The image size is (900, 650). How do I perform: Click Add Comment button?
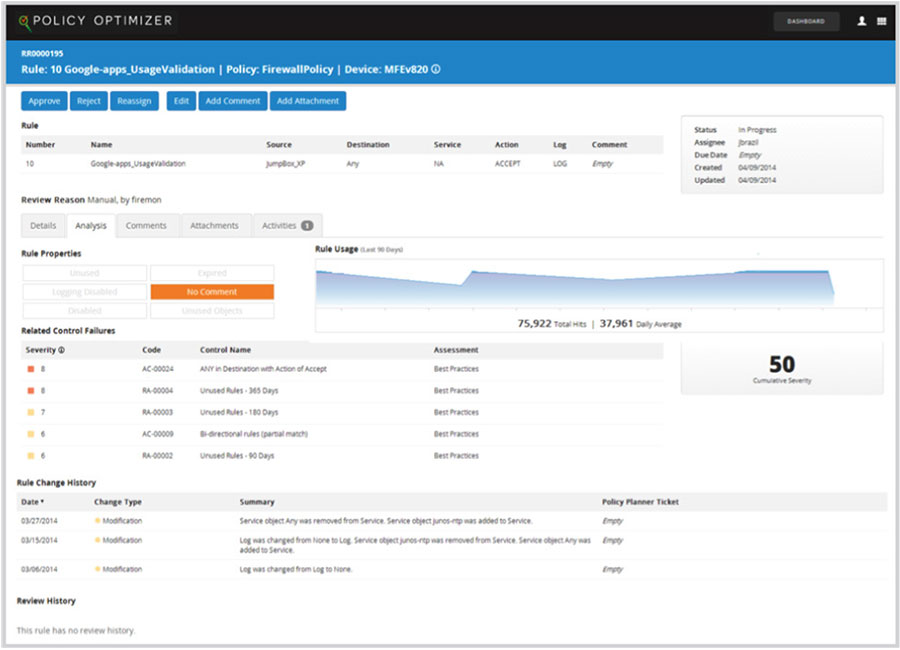232,101
